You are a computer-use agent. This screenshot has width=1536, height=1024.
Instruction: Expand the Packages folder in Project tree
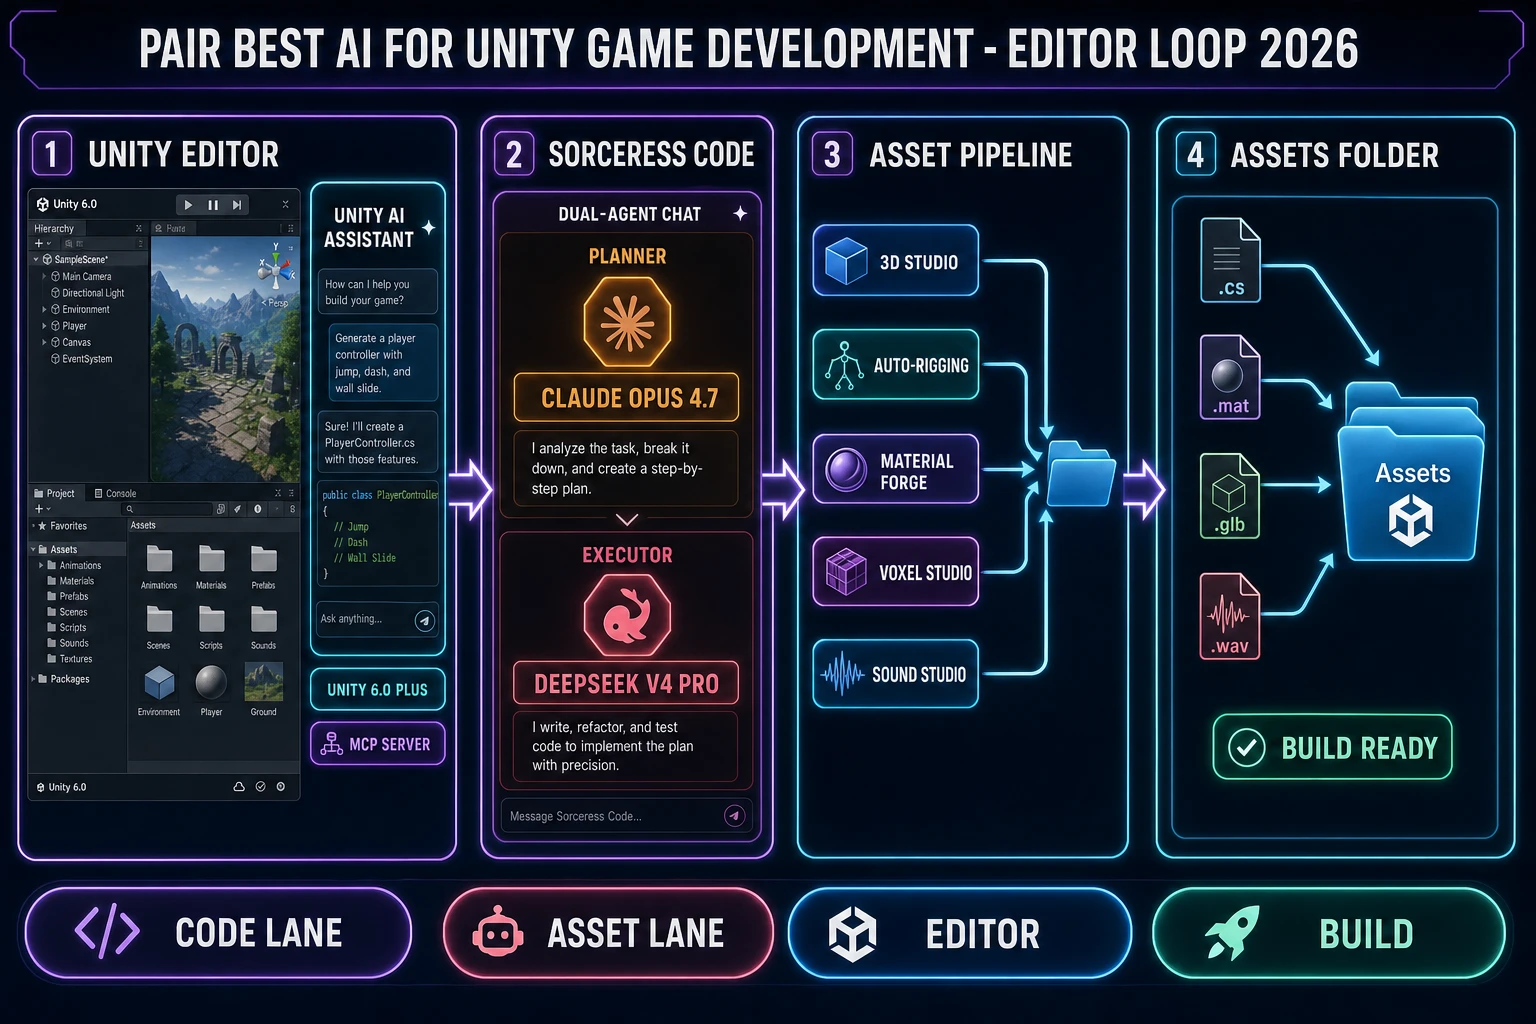[x=33, y=679]
